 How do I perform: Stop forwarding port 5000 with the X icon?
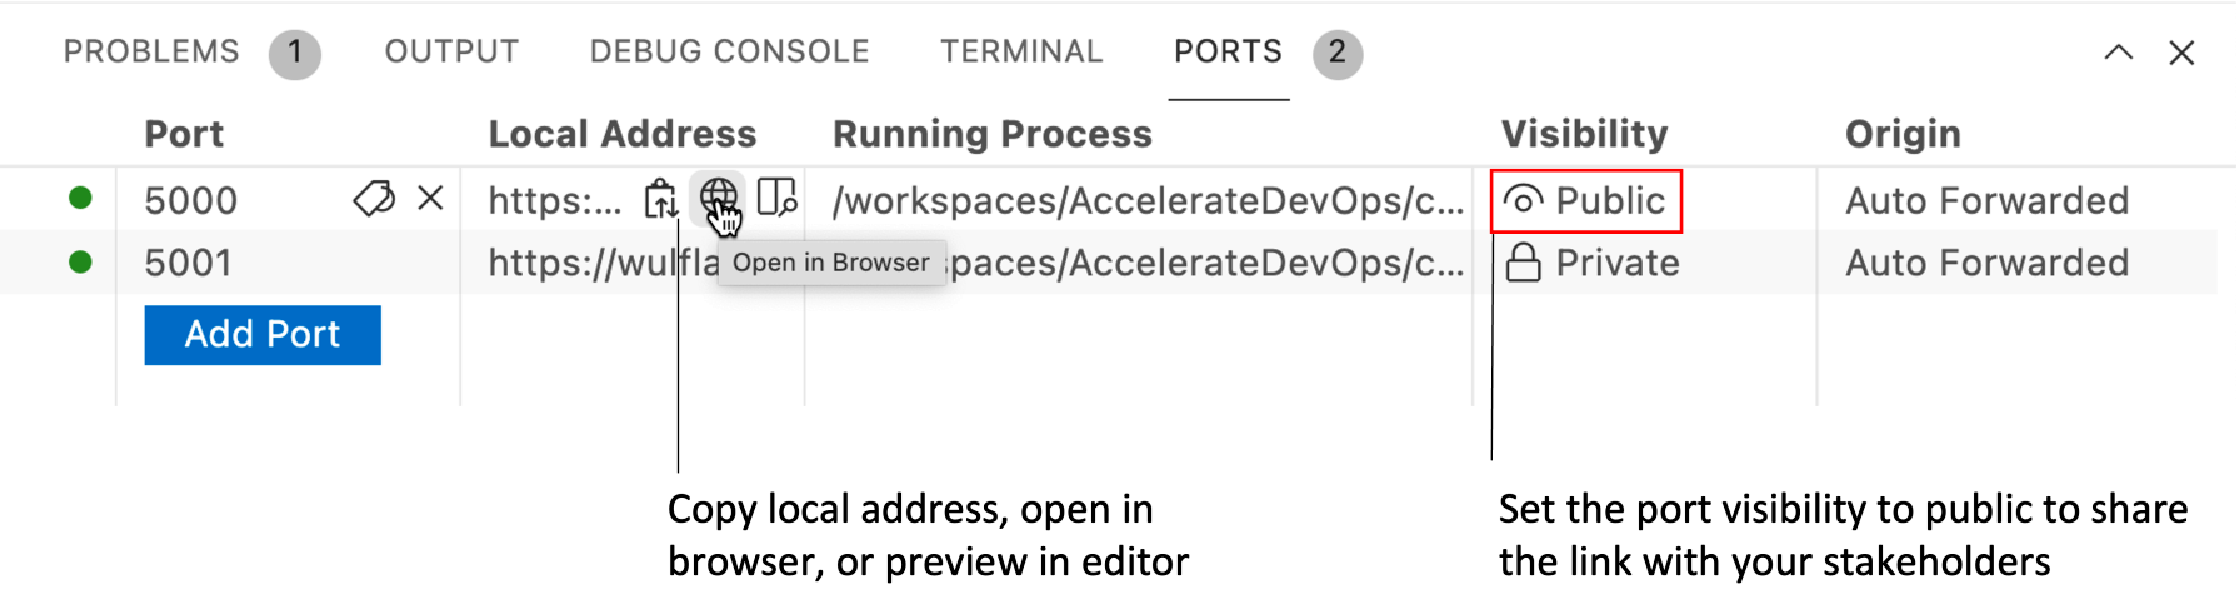pyautogui.click(x=431, y=198)
